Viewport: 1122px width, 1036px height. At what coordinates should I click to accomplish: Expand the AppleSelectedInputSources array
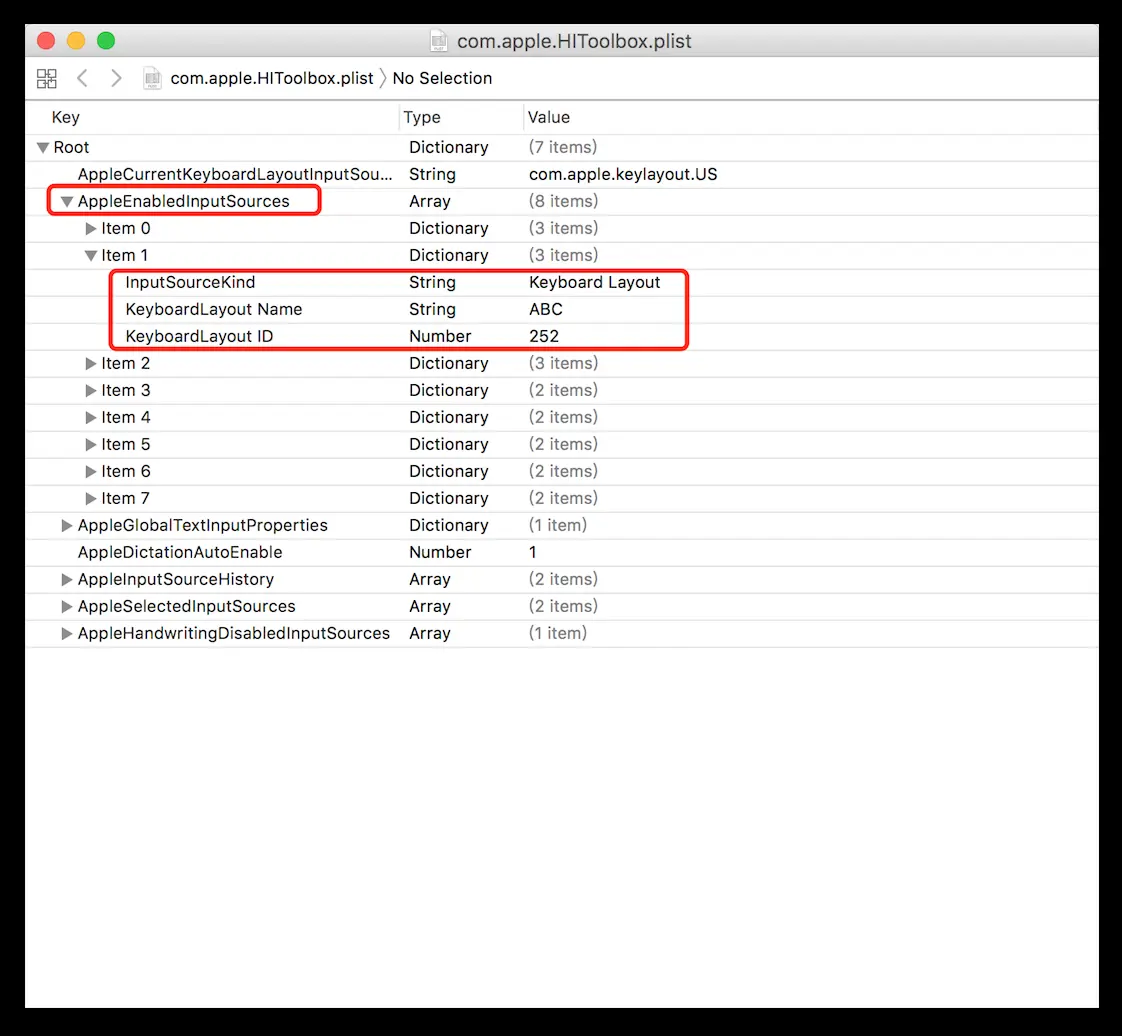click(66, 606)
